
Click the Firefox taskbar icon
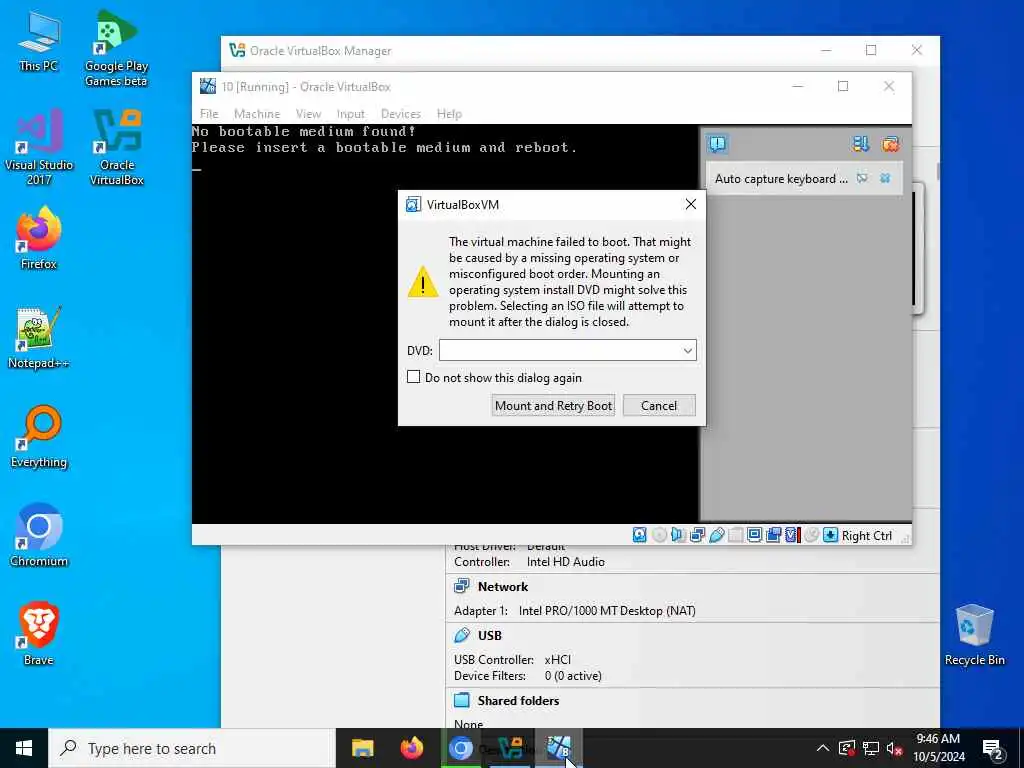(411, 748)
